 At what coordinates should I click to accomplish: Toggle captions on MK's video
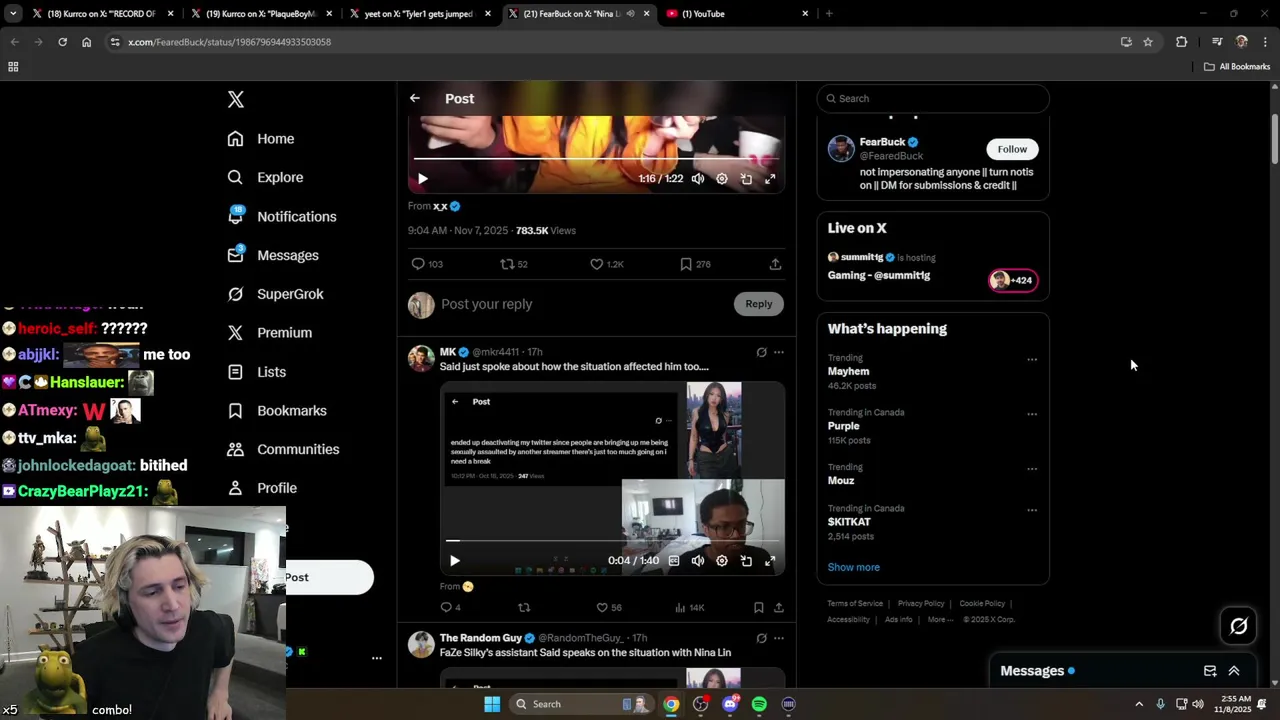(x=674, y=561)
